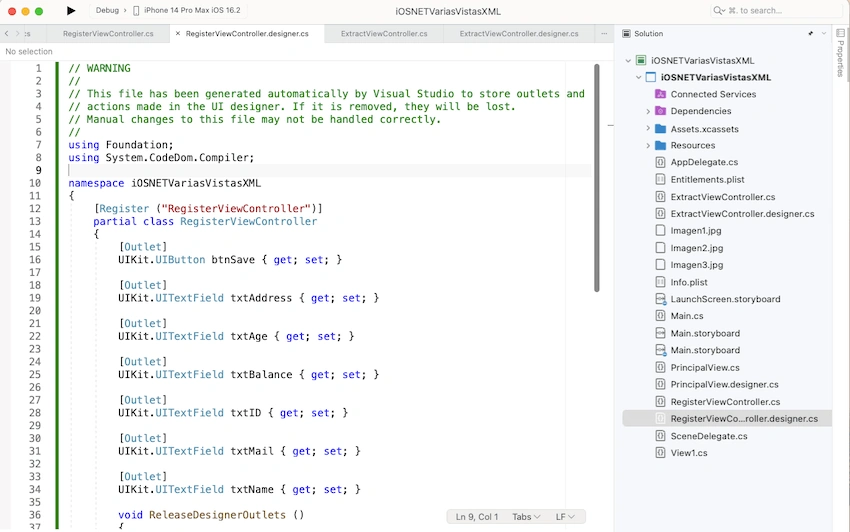Expand the Dependencies node
This screenshot has height=532, width=850.
(648, 111)
